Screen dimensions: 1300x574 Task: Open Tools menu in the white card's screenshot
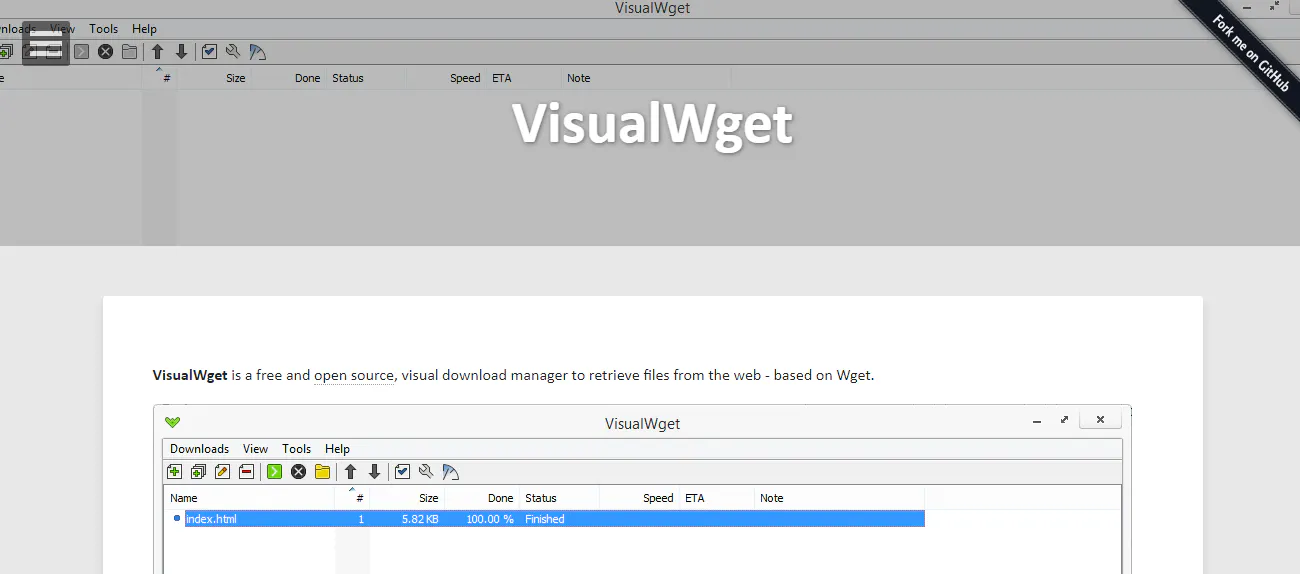pos(297,449)
